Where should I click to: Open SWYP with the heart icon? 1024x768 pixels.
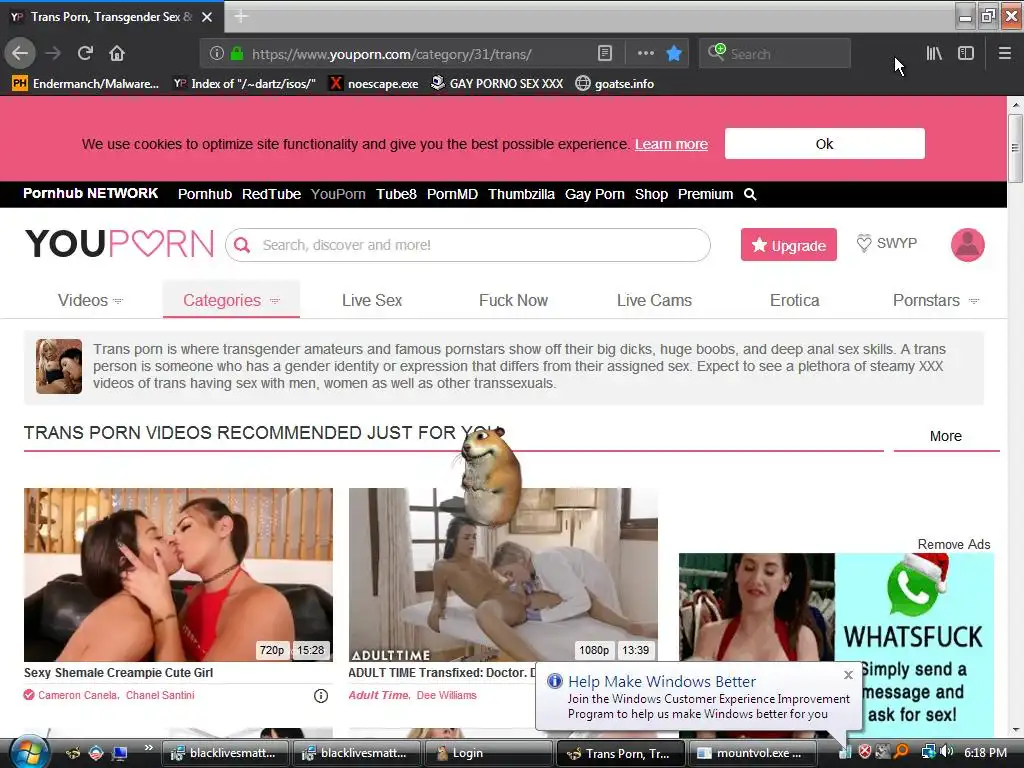click(886, 244)
